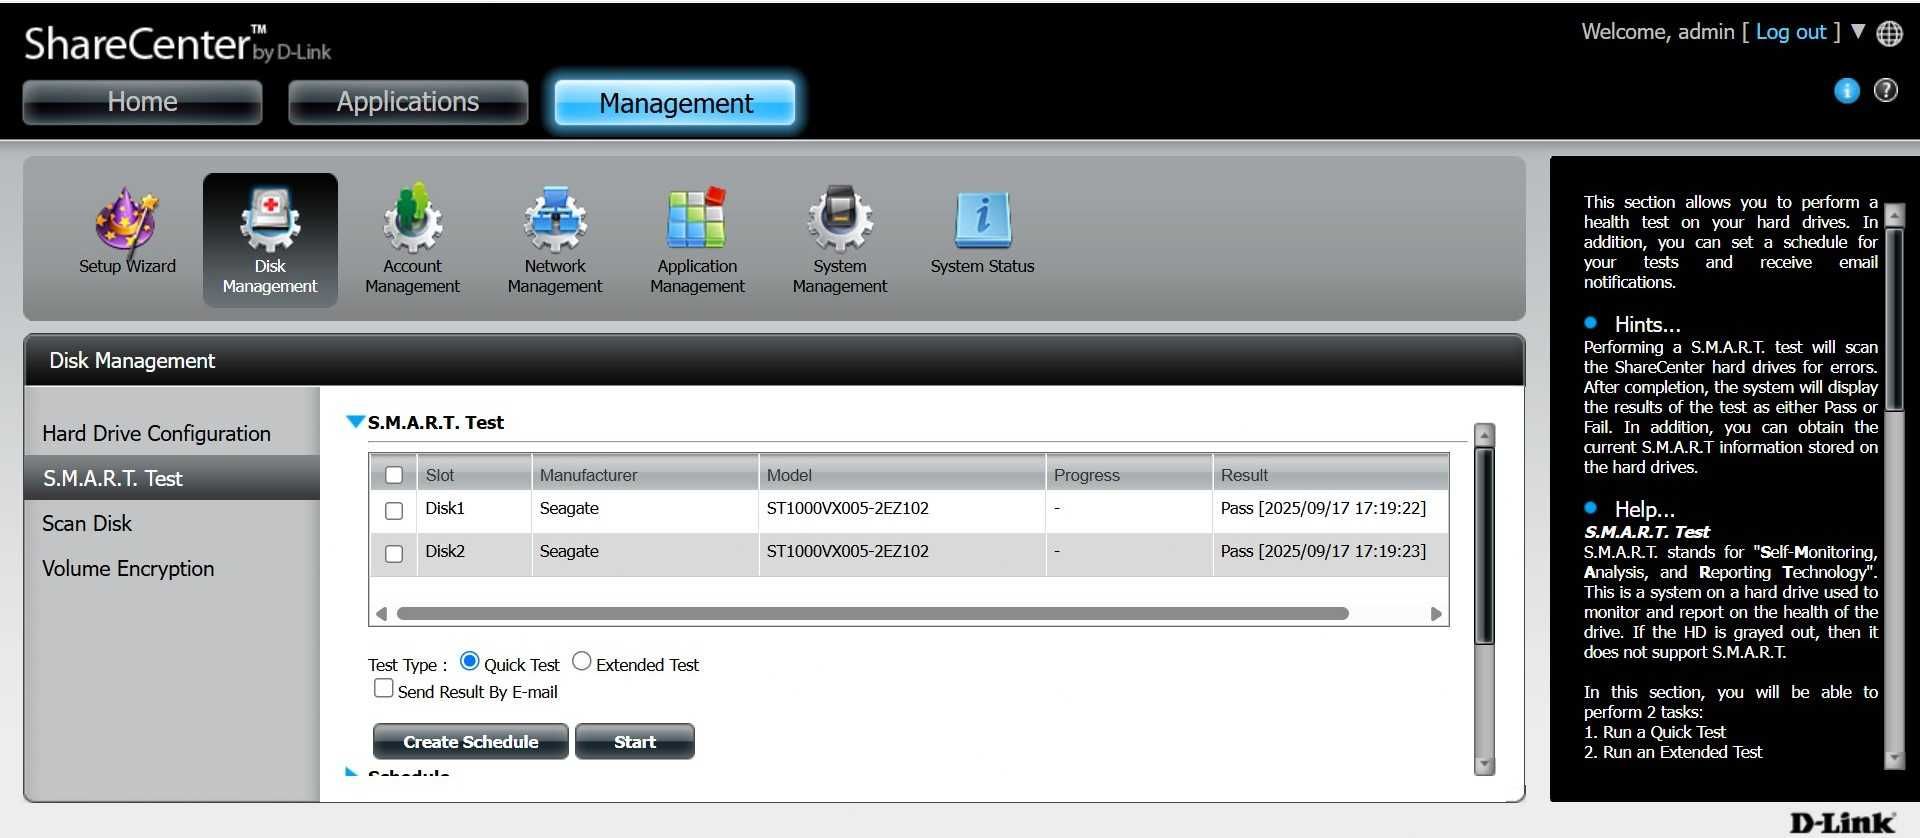Viewport: 1920px width, 838px height.
Task: Click the Model column header
Action: click(x=902, y=475)
